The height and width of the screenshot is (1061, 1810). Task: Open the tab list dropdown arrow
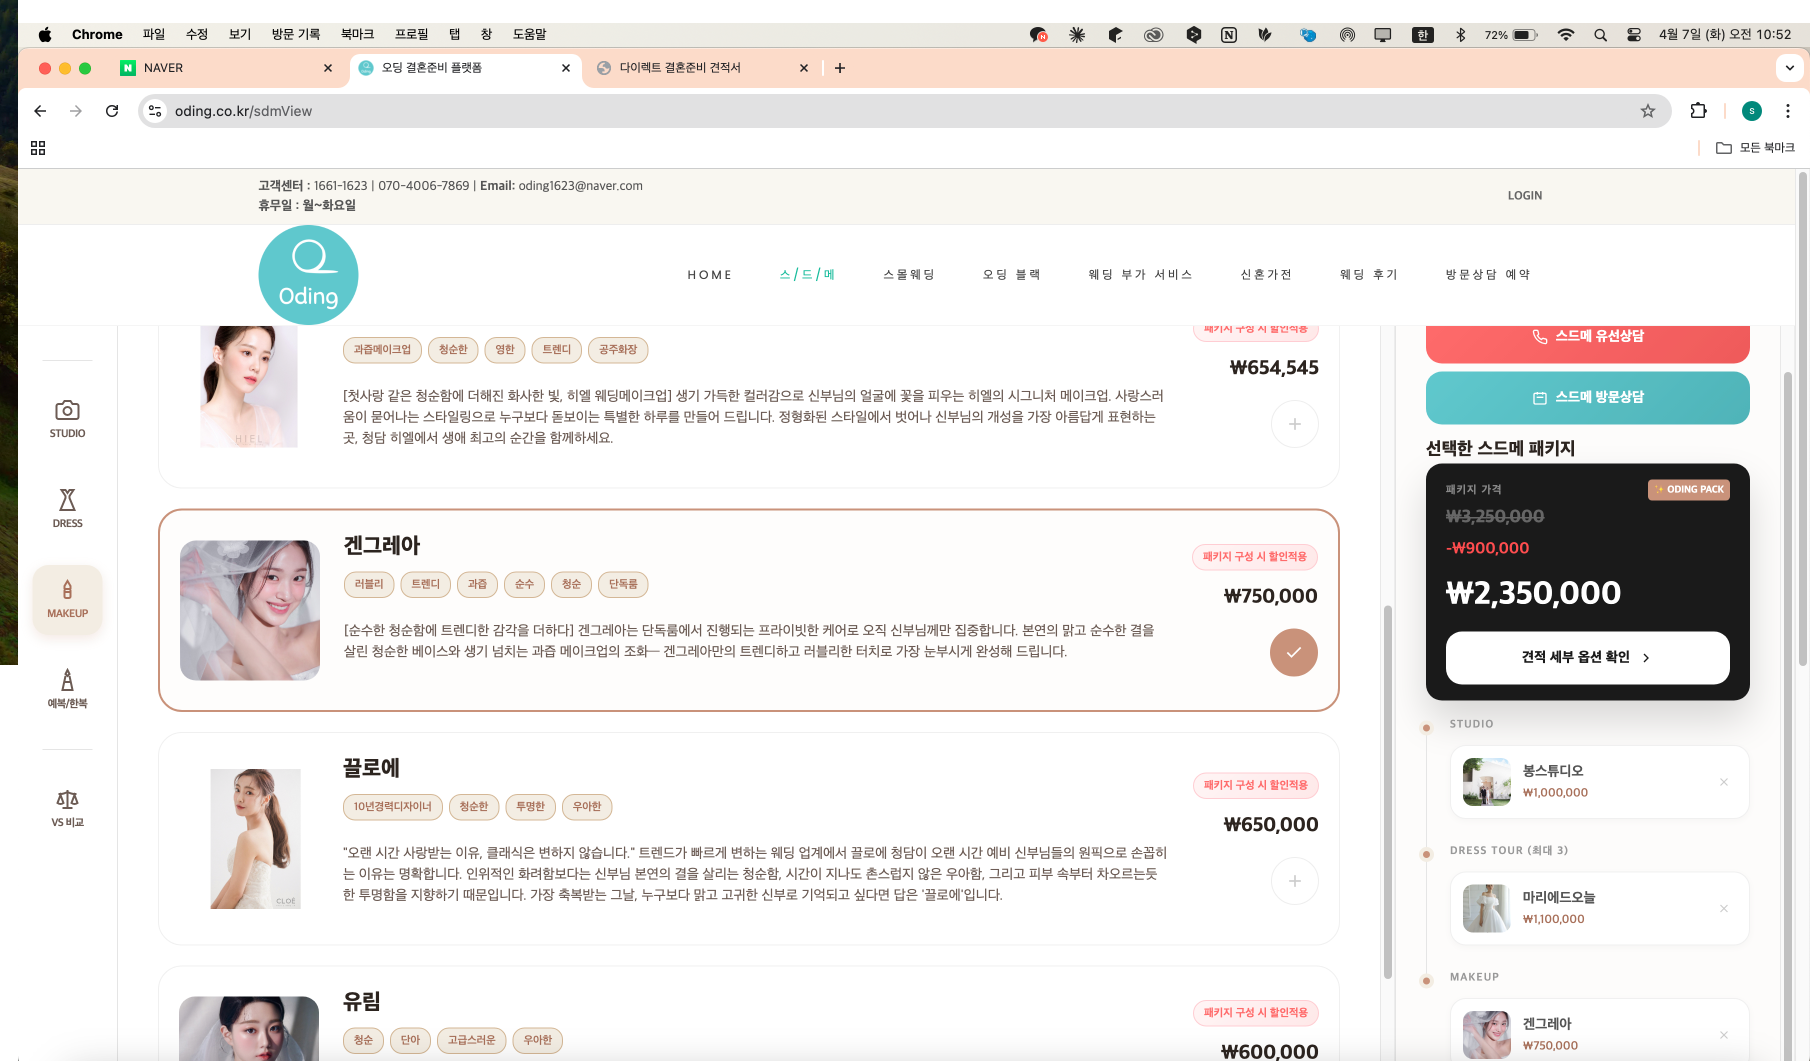[1788, 67]
